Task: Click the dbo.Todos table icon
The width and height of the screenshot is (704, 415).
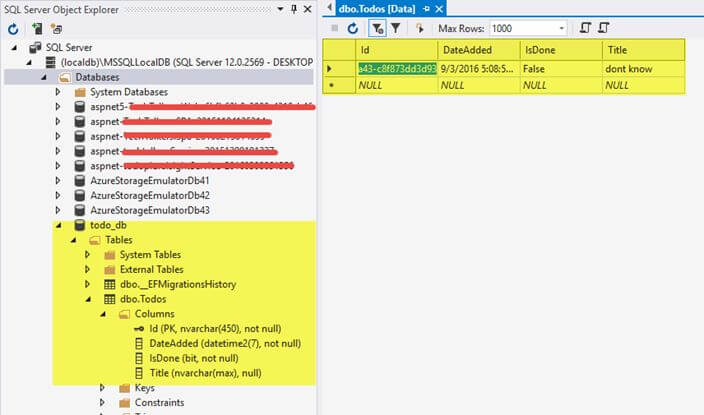Action: tap(110, 299)
